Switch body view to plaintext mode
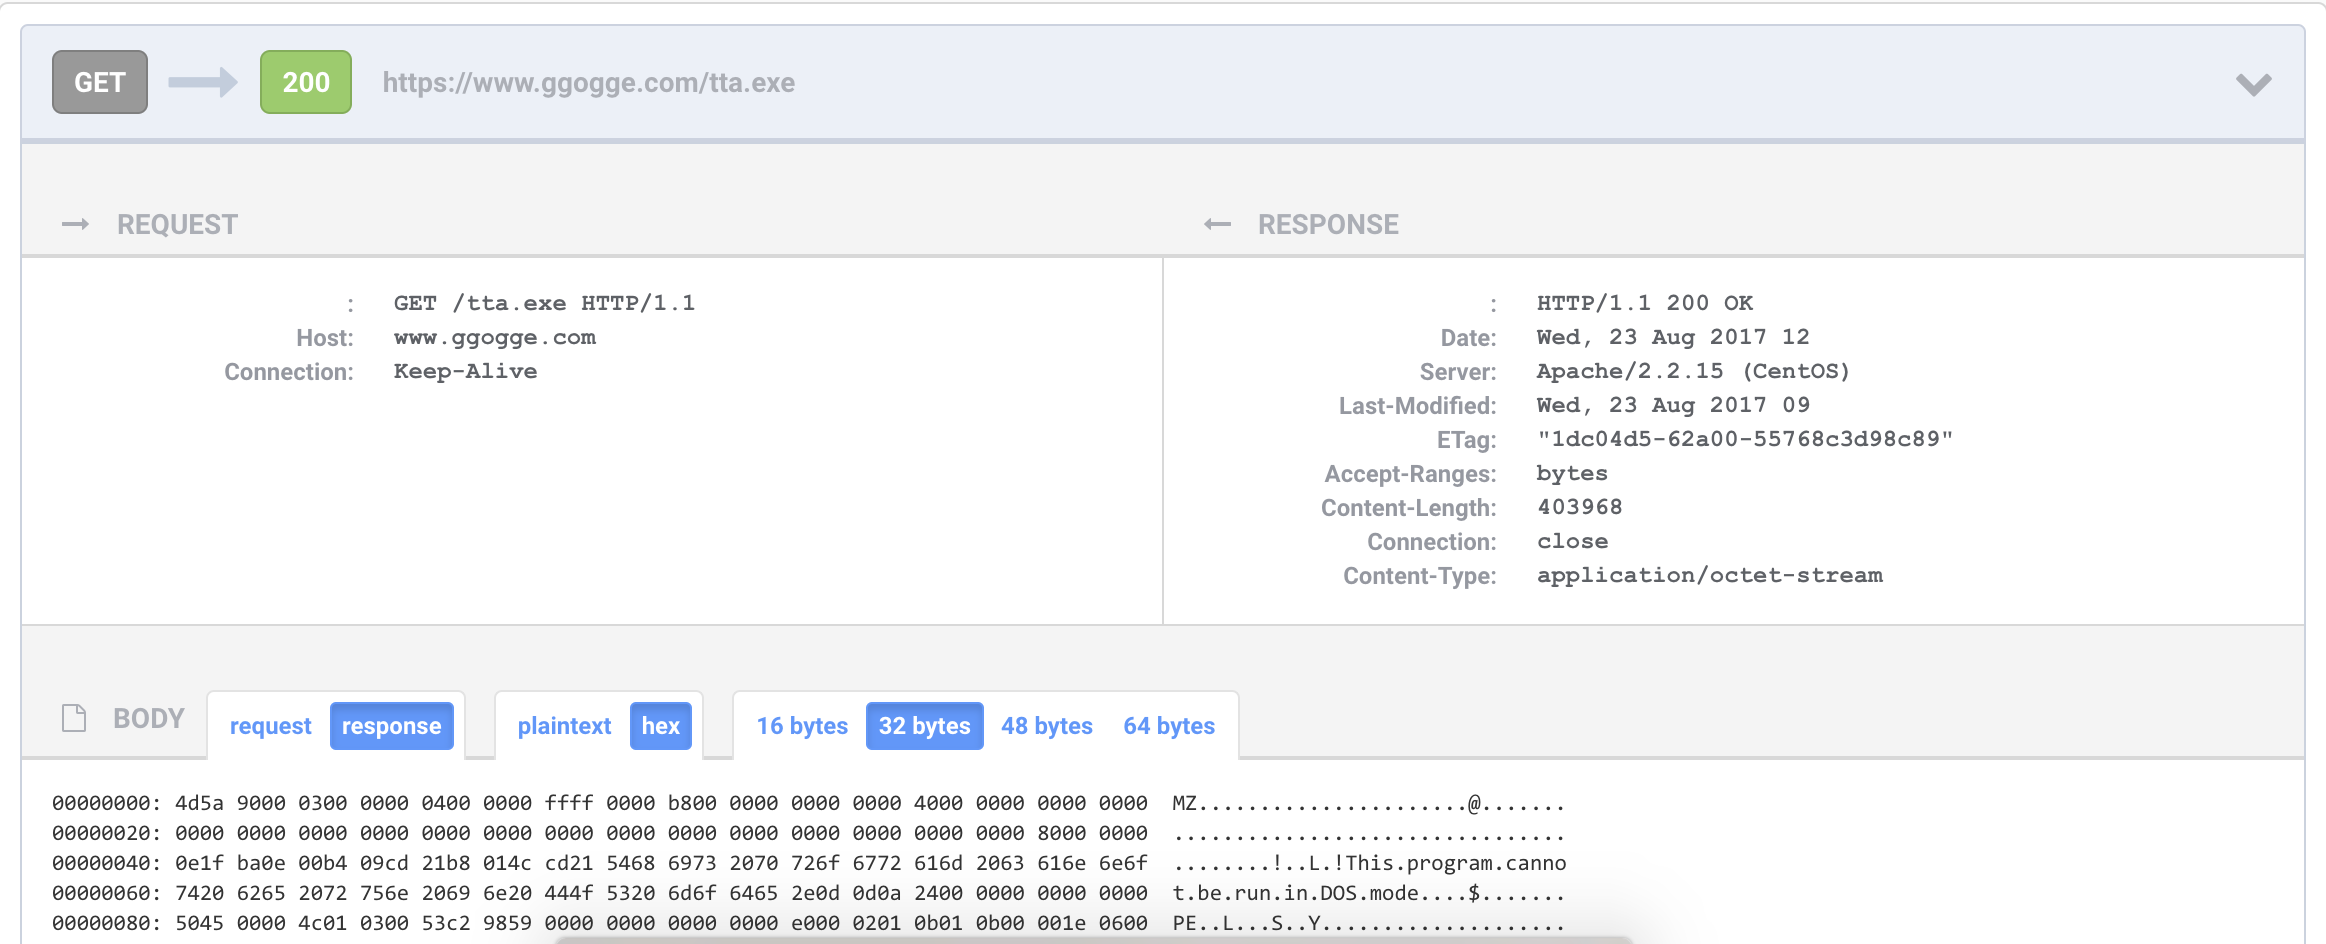This screenshot has height=944, width=2326. (564, 726)
